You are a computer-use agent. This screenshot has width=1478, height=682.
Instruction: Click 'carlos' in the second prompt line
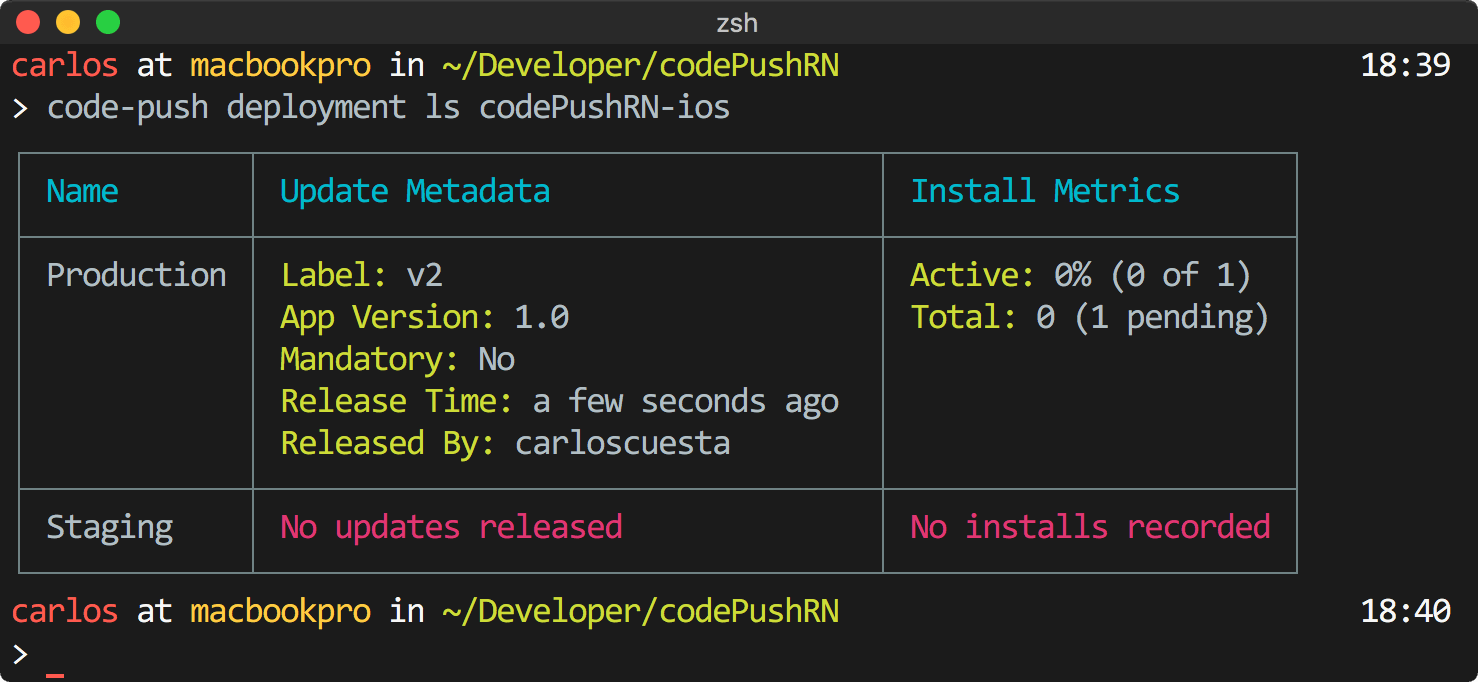65,611
